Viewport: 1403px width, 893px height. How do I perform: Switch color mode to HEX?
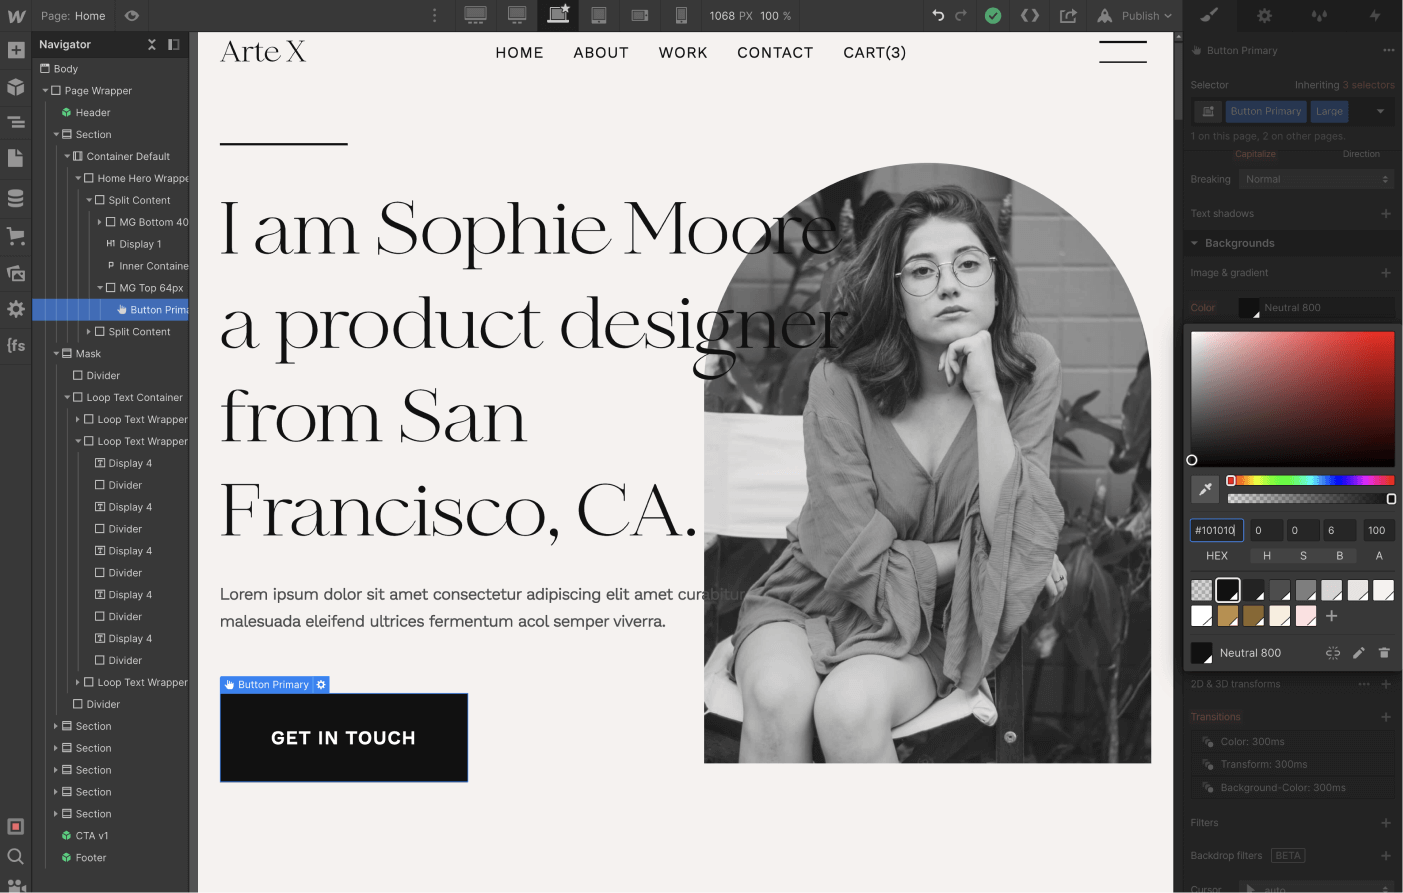tap(1216, 555)
